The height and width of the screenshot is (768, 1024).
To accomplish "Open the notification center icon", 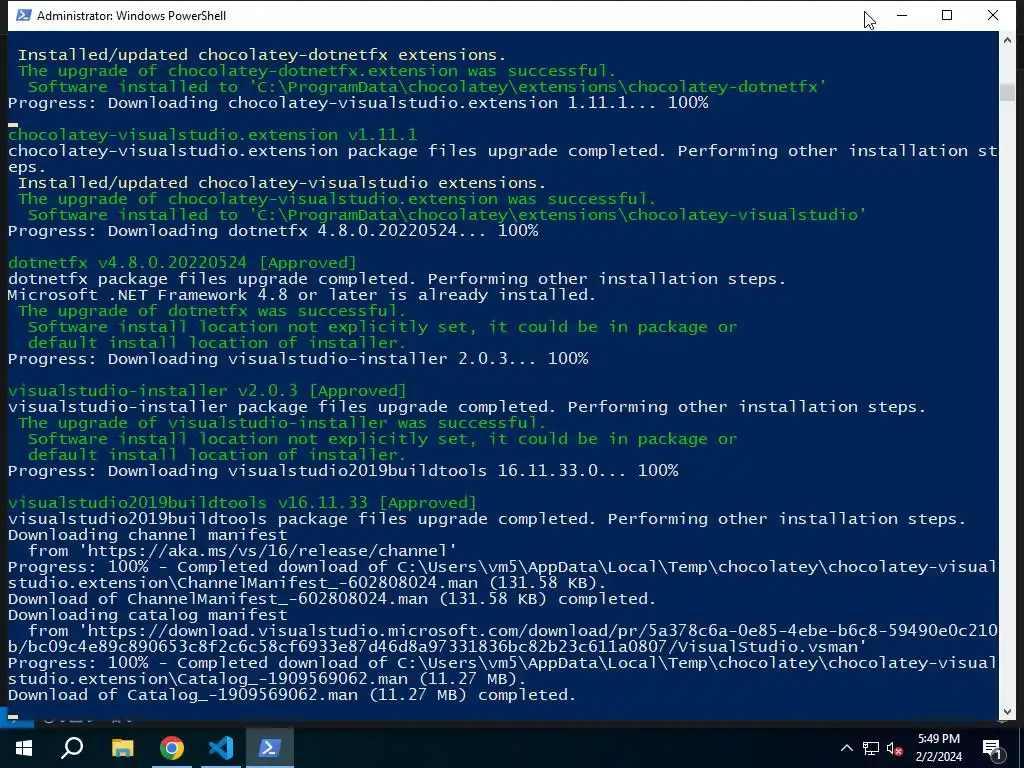I will point(992,748).
